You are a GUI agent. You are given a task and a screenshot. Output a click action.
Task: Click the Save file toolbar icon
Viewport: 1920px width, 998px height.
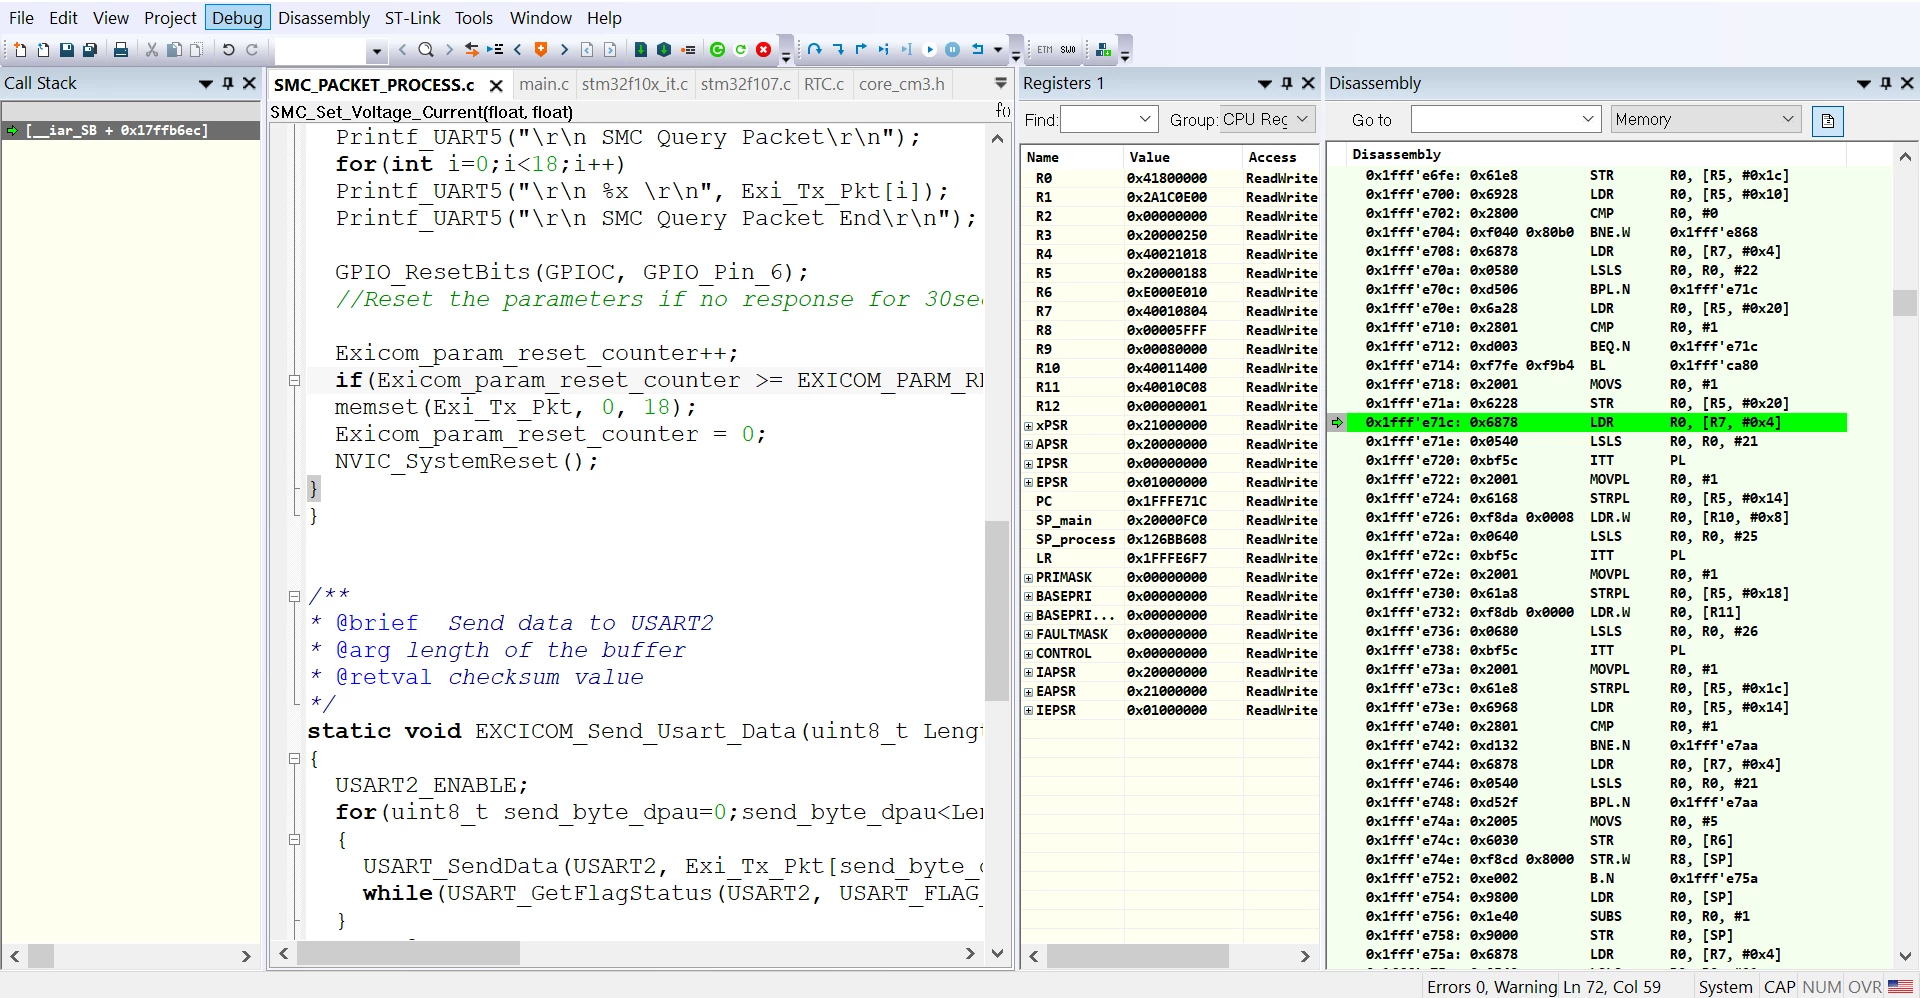[x=66, y=50]
